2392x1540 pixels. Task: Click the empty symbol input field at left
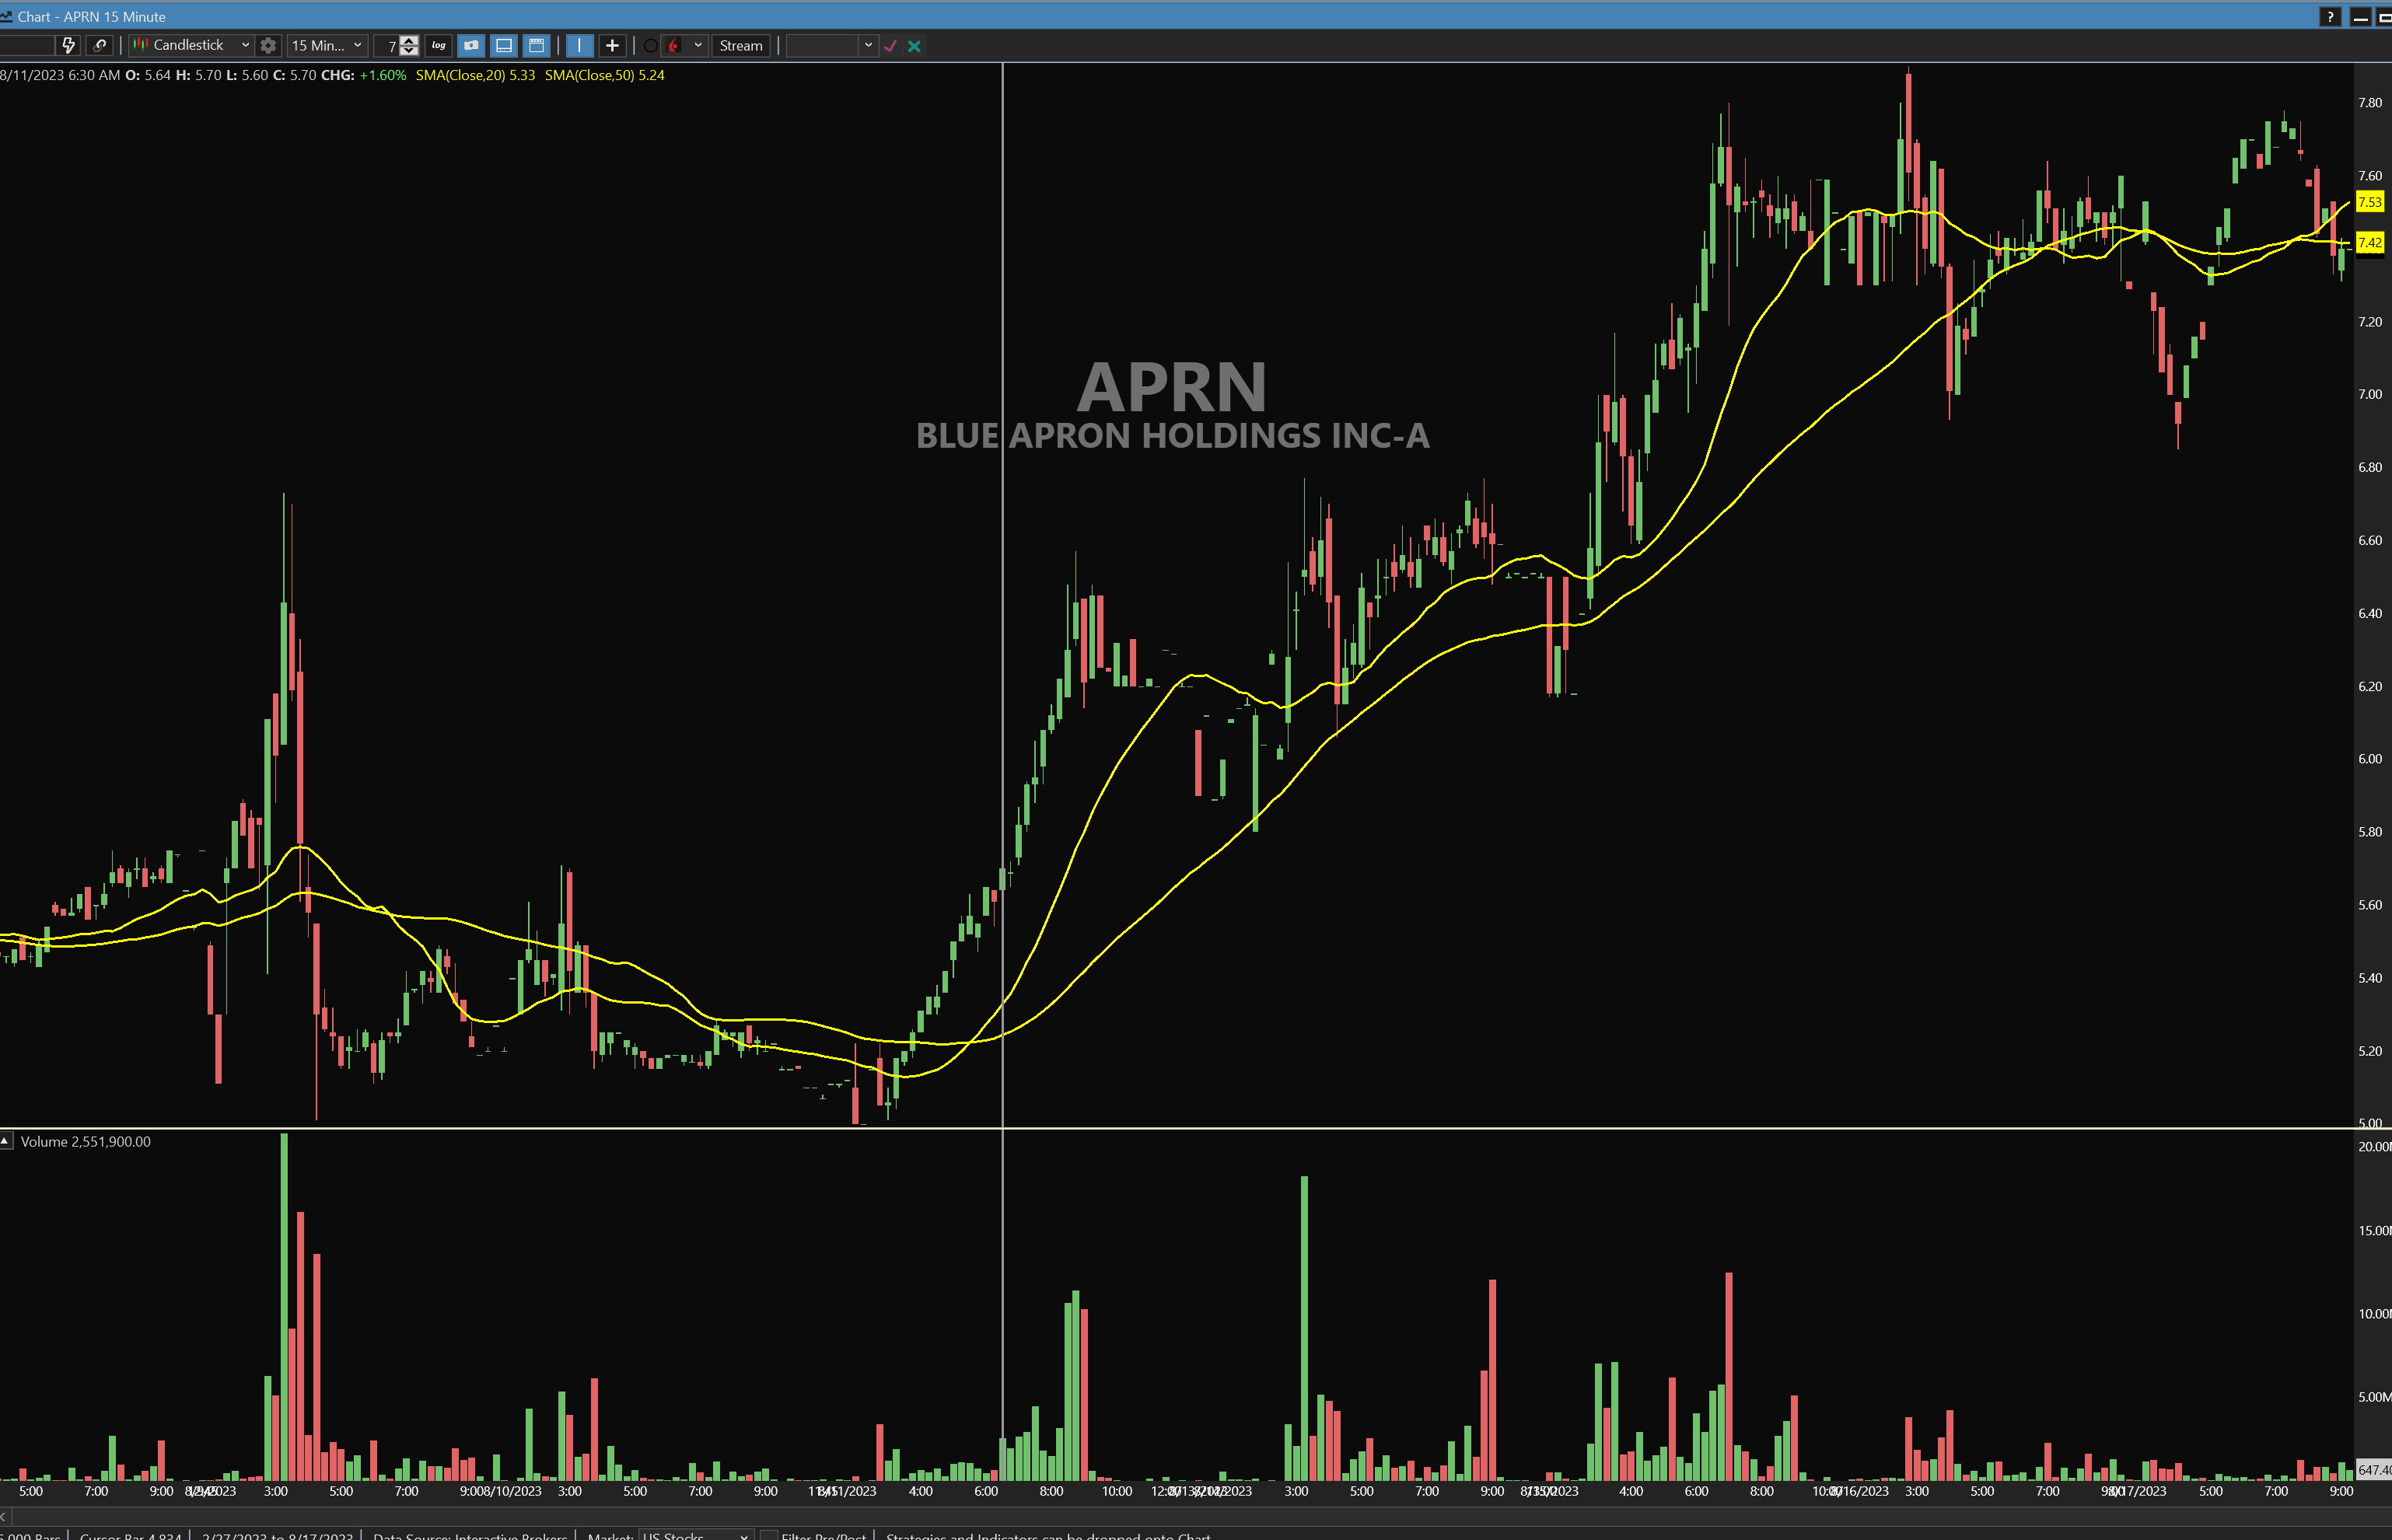tap(26, 45)
